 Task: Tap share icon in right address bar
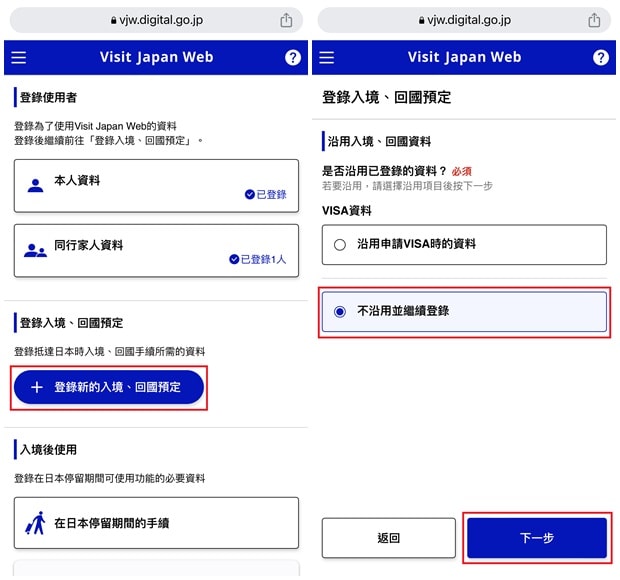point(594,20)
